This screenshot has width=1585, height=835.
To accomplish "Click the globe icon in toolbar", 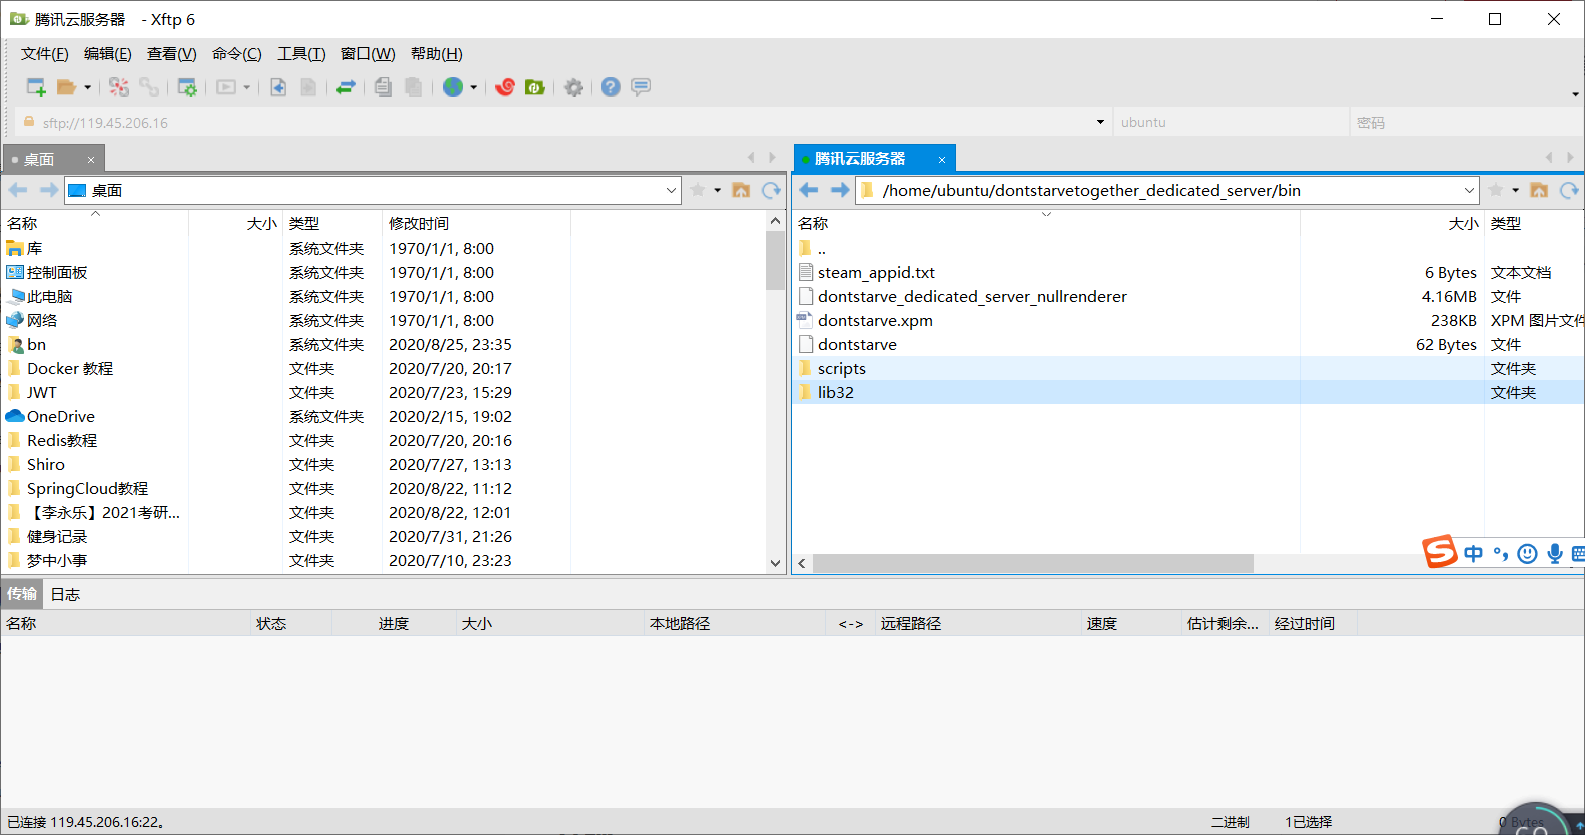I will coord(453,87).
